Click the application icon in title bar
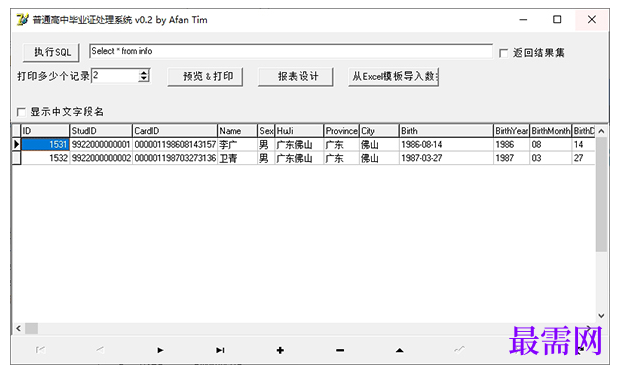 pos(22,19)
